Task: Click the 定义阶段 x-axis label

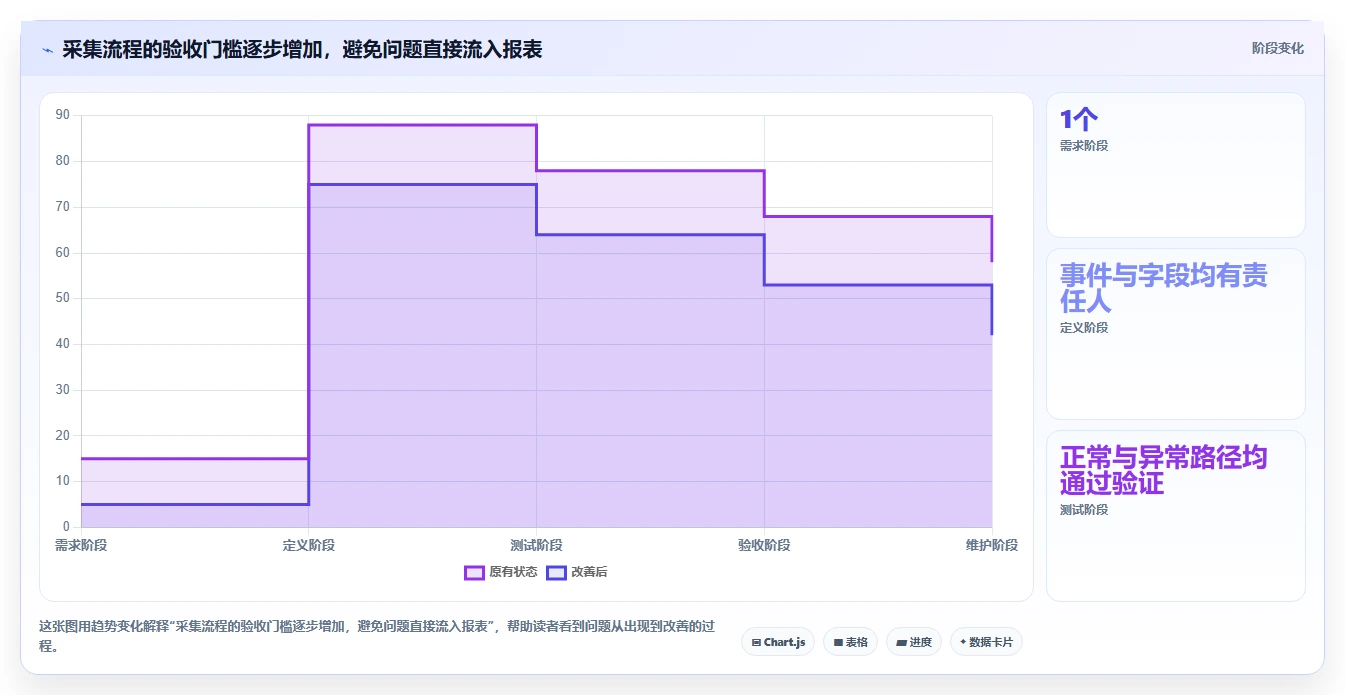Action: 309,545
